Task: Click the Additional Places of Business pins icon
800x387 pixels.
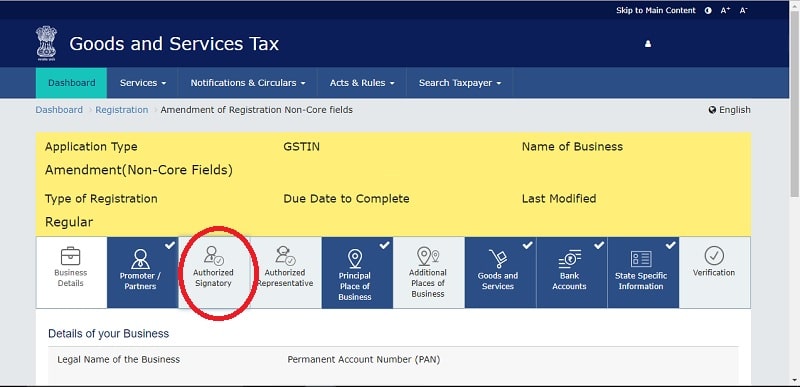Action: (428, 256)
